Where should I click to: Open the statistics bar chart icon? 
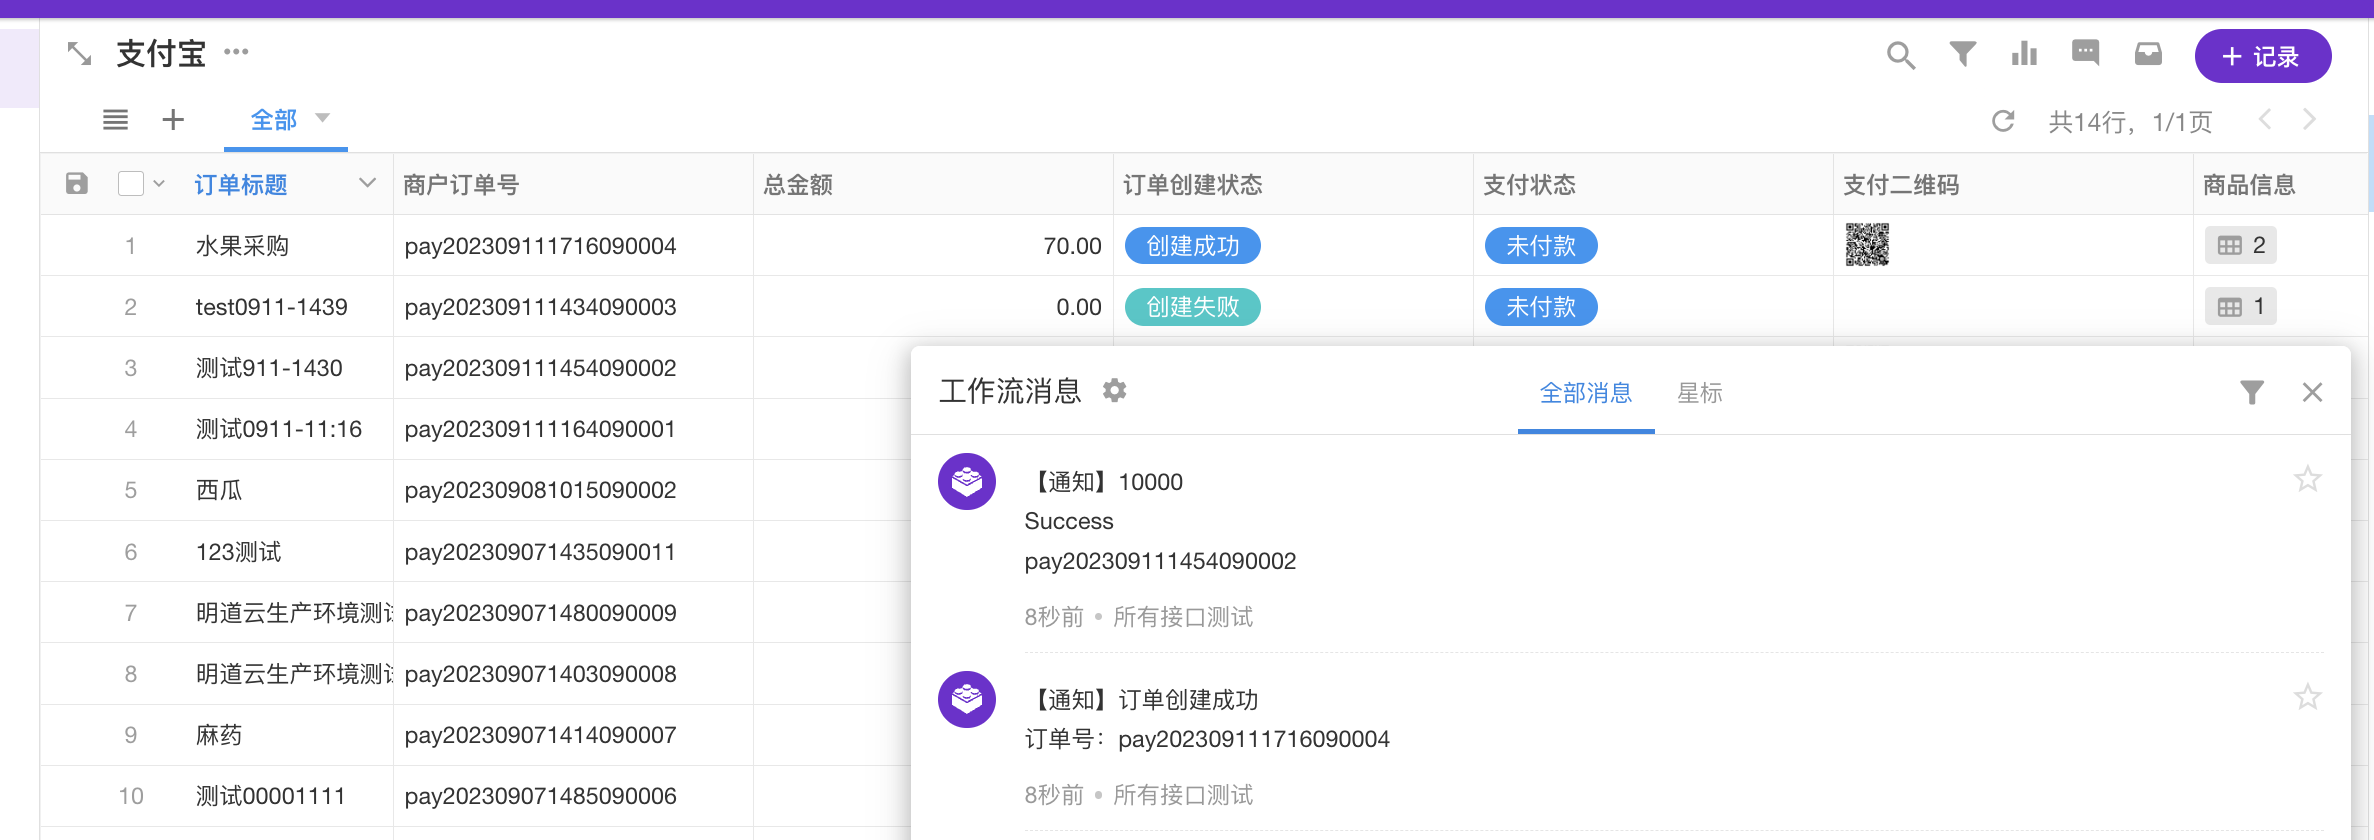pyautogui.click(x=2024, y=54)
